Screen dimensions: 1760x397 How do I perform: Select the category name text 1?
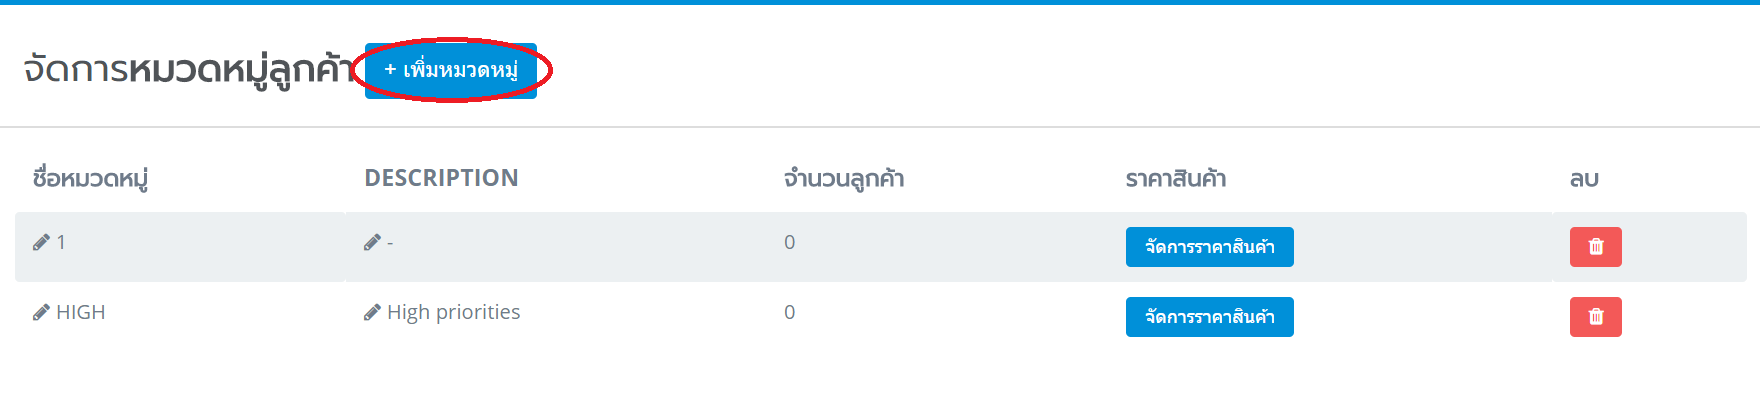coord(61,242)
